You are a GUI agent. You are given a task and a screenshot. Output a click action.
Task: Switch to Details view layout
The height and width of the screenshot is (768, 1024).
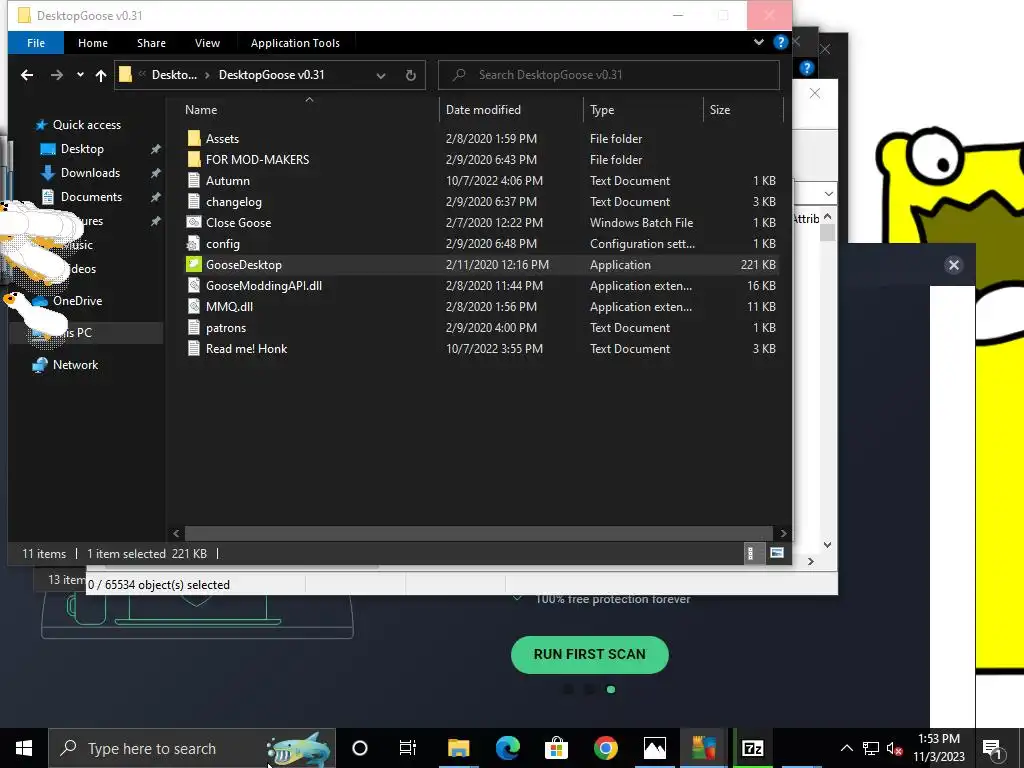[751, 554]
